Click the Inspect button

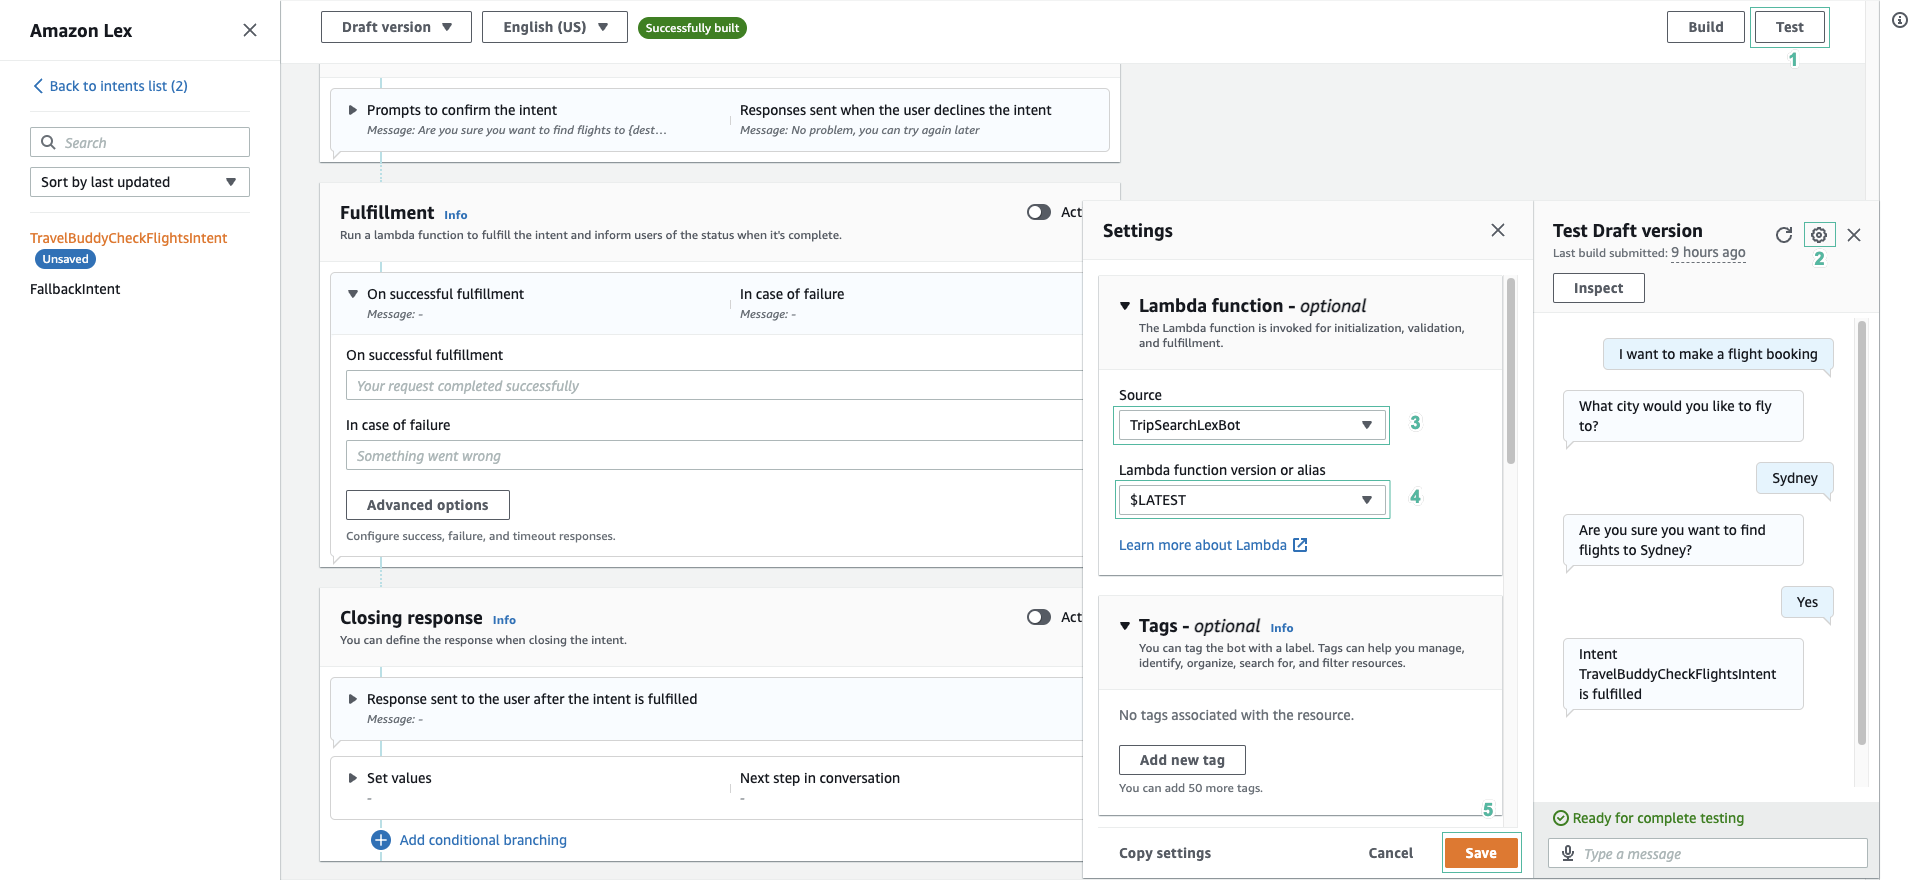coord(1598,288)
